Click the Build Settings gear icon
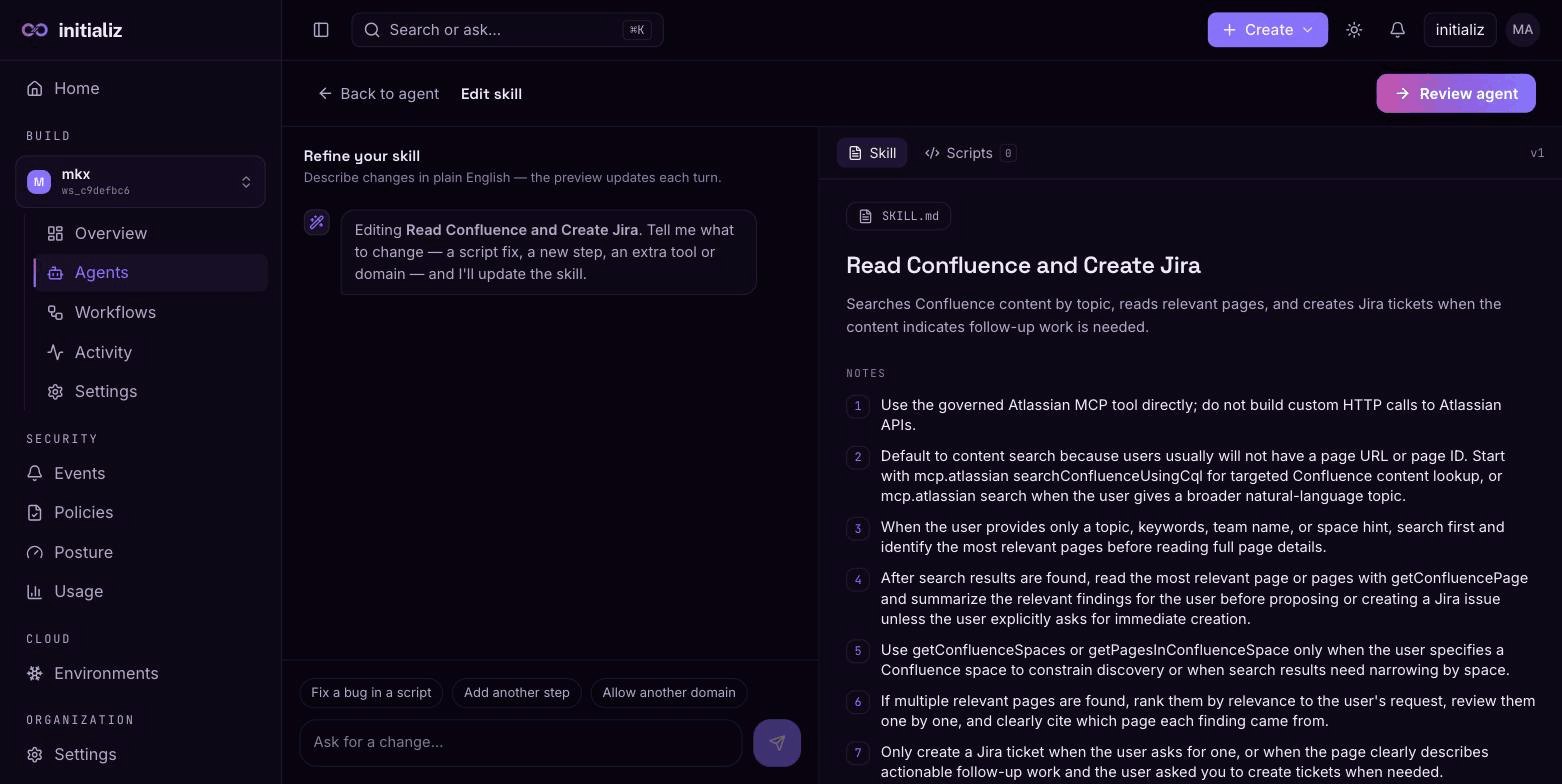Viewport: 1562px width, 784px height. (x=55, y=392)
